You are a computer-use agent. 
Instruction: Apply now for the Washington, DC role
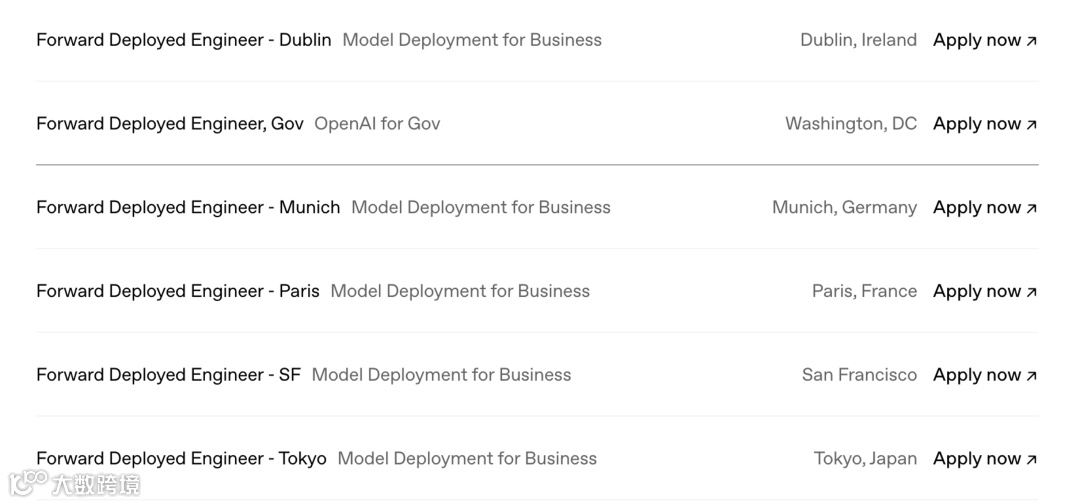(976, 124)
